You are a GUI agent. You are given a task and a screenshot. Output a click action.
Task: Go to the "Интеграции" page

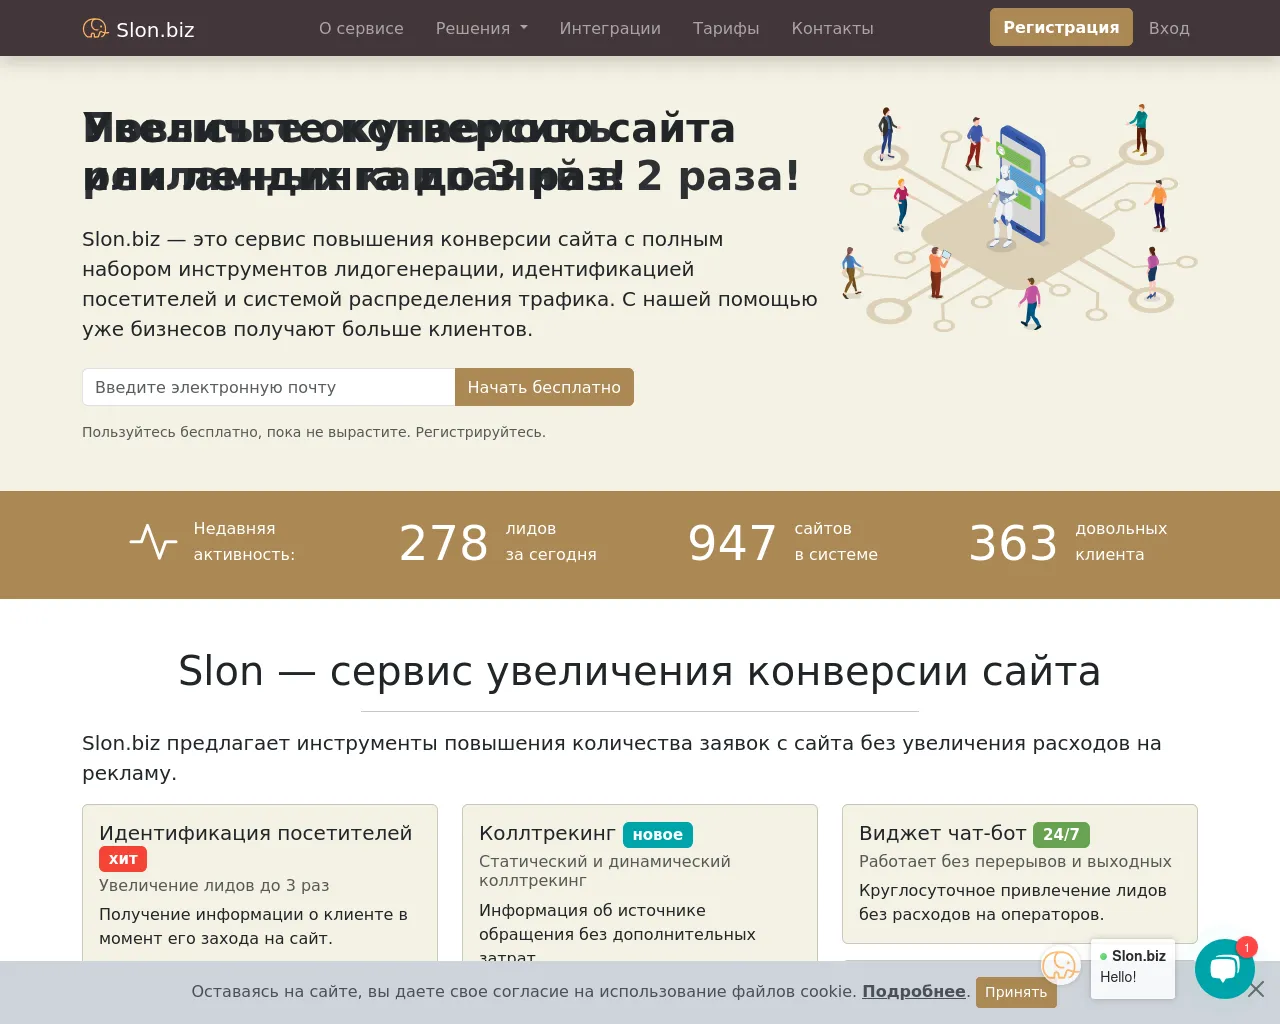pyautogui.click(x=610, y=28)
